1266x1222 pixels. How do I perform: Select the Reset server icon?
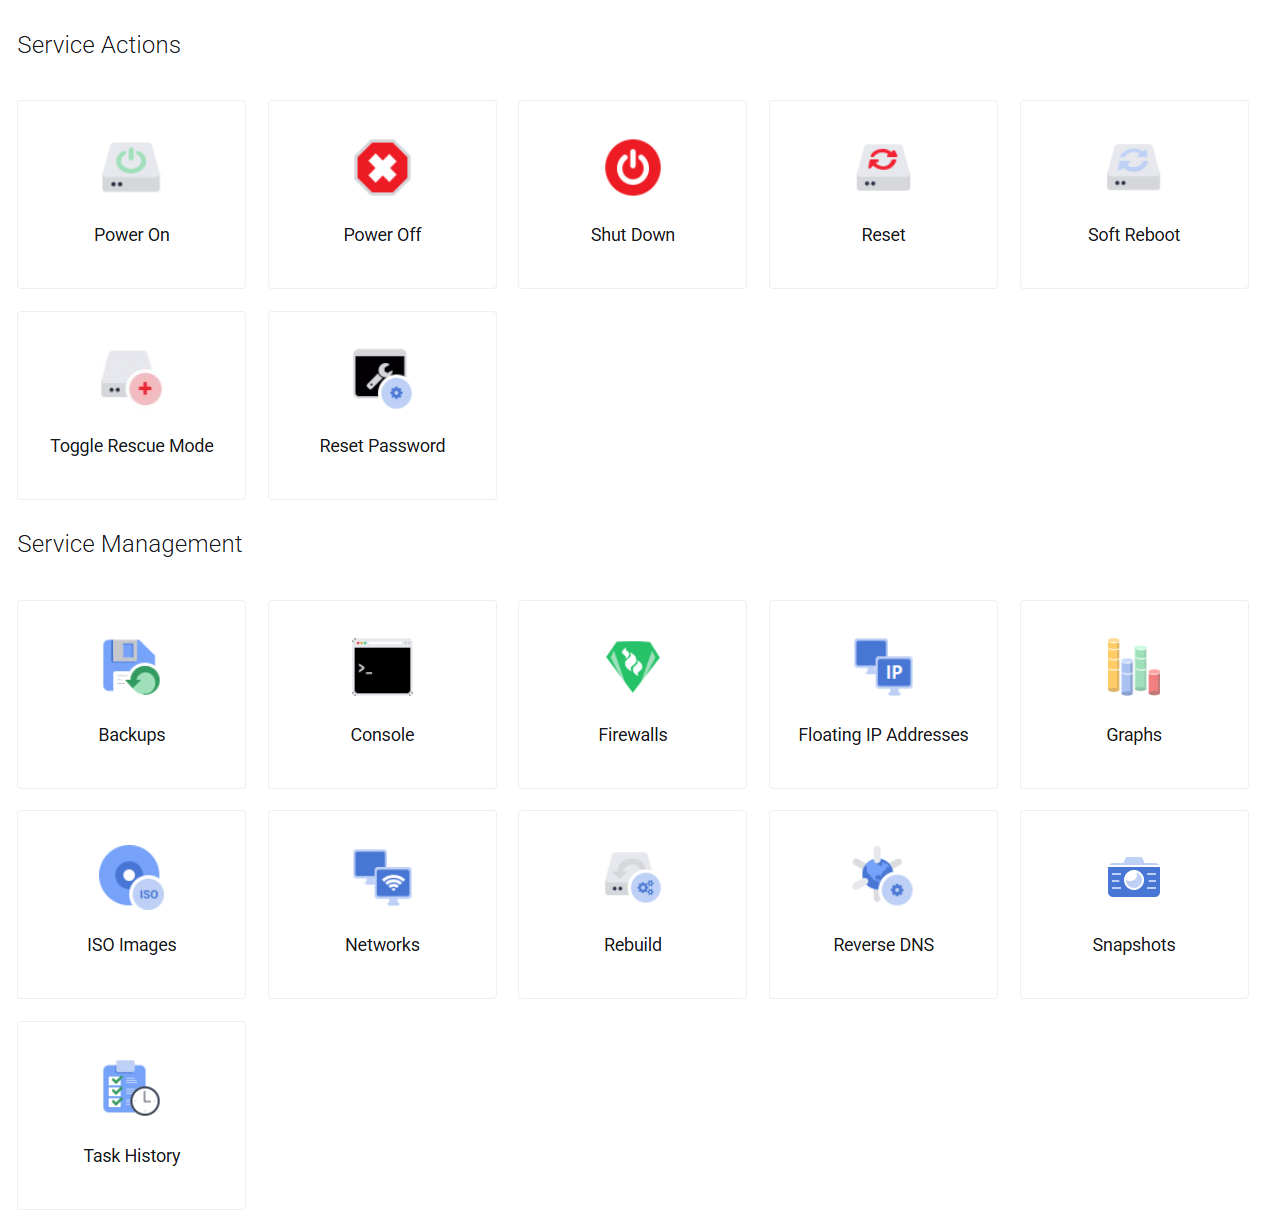(883, 167)
